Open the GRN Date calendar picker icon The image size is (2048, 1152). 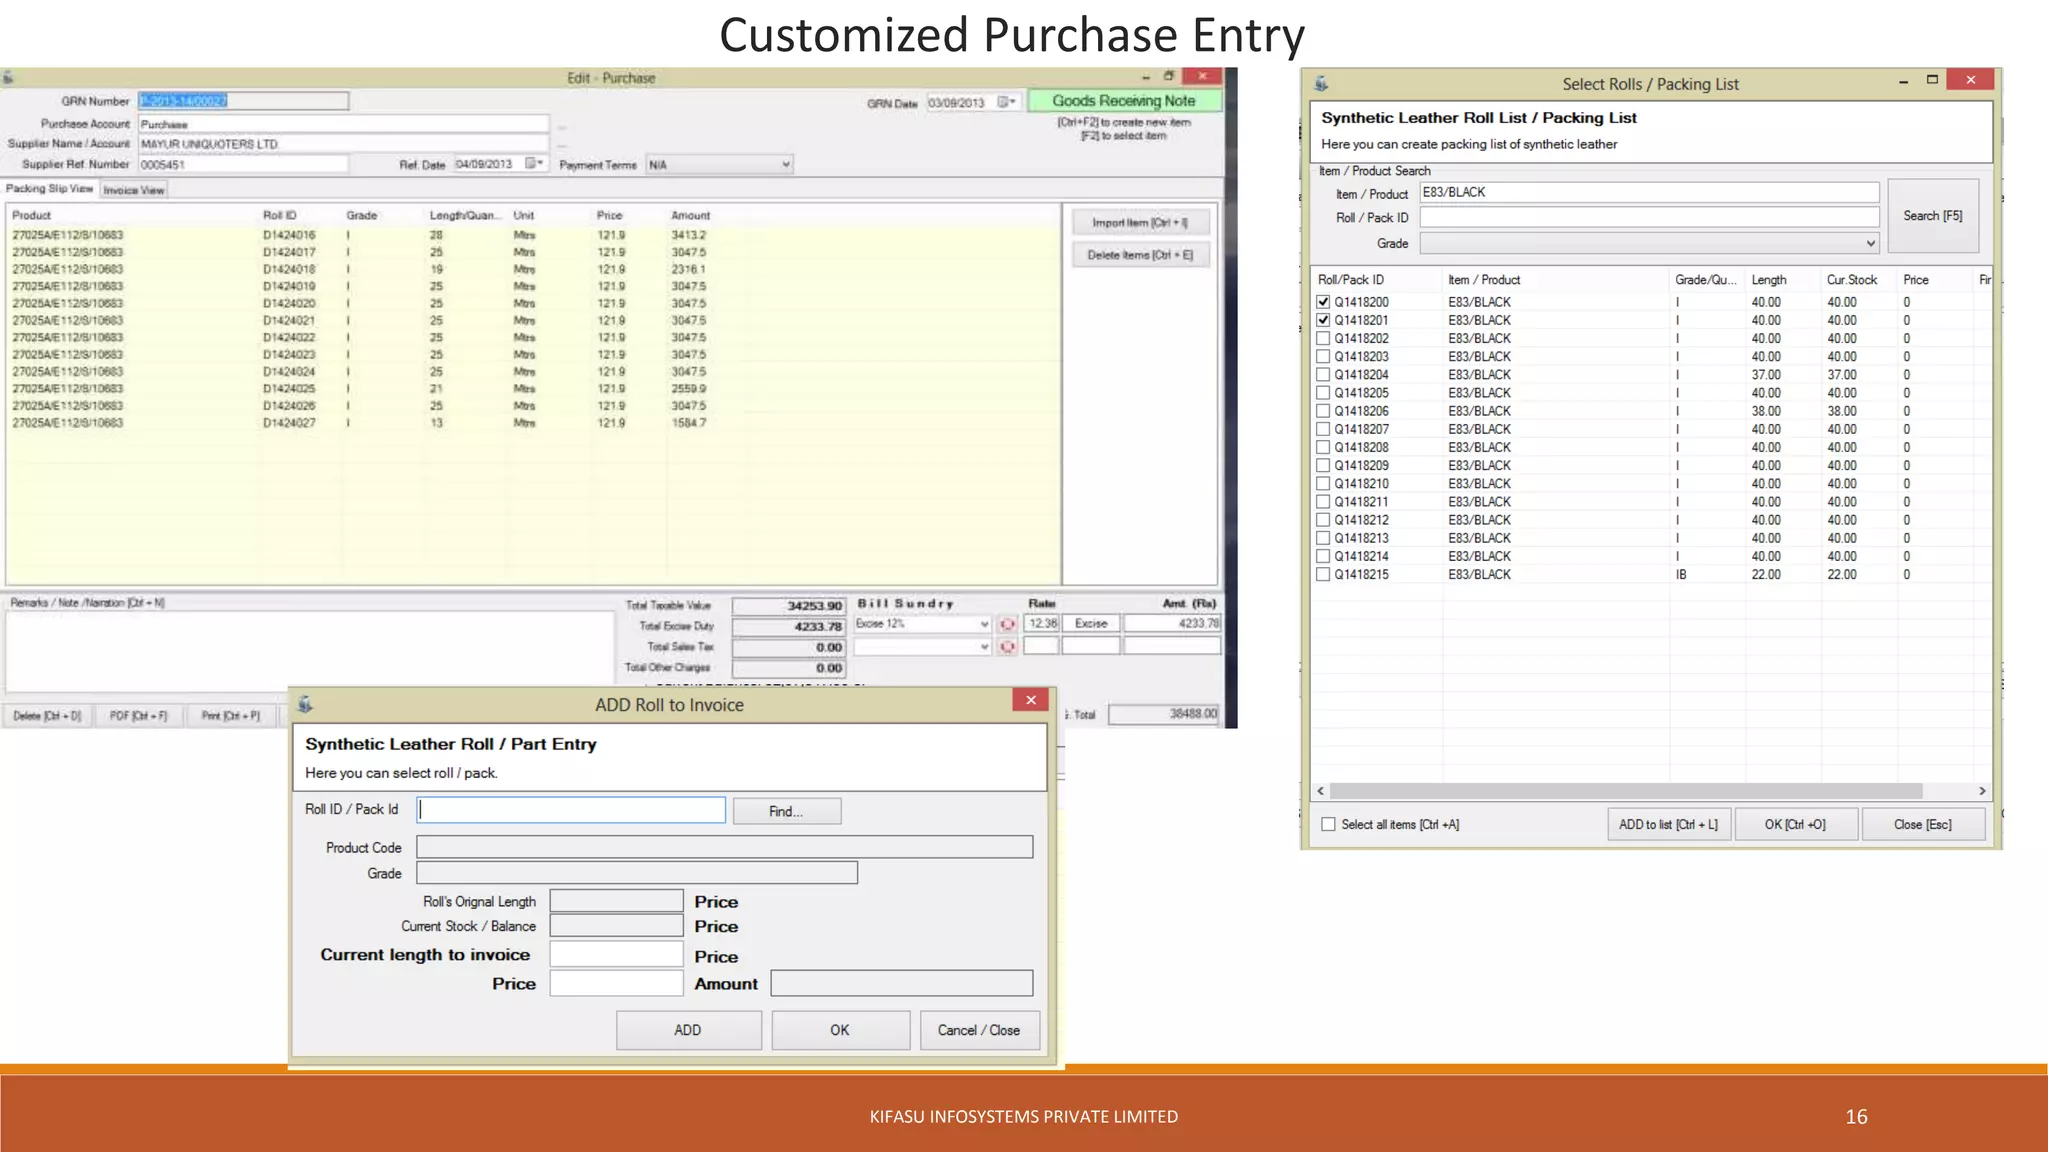pyautogui.click(x=1007, y=102)
